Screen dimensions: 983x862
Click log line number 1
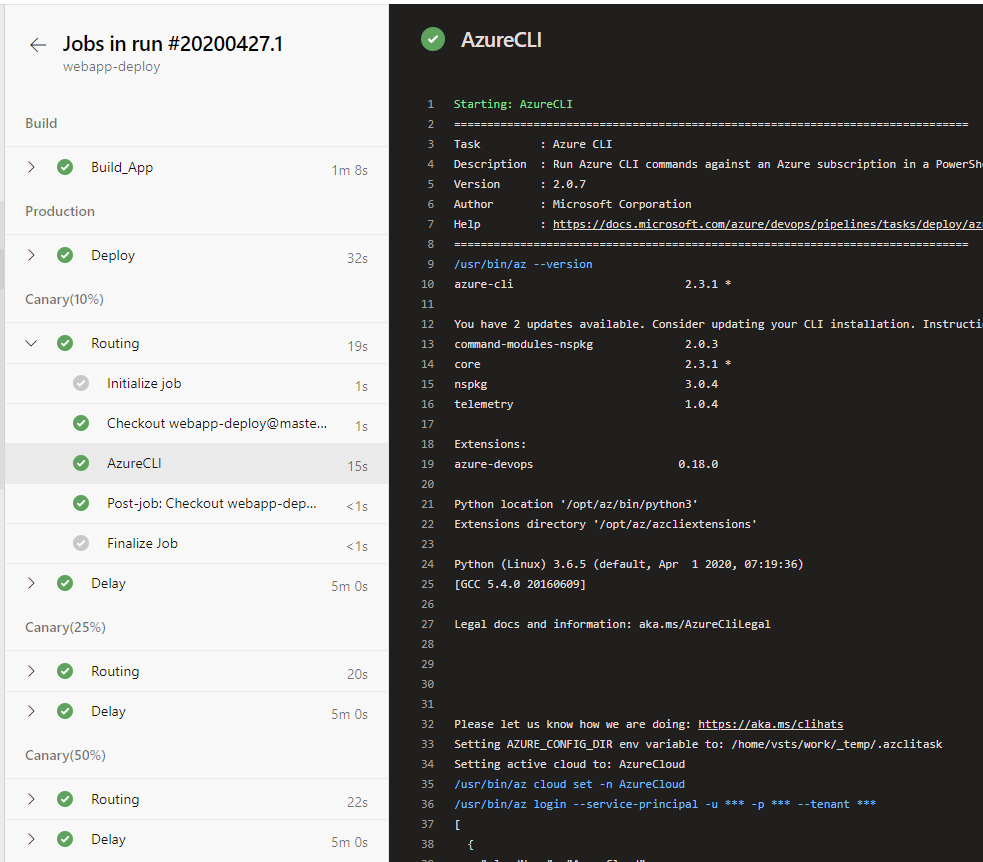pos(431,104)
